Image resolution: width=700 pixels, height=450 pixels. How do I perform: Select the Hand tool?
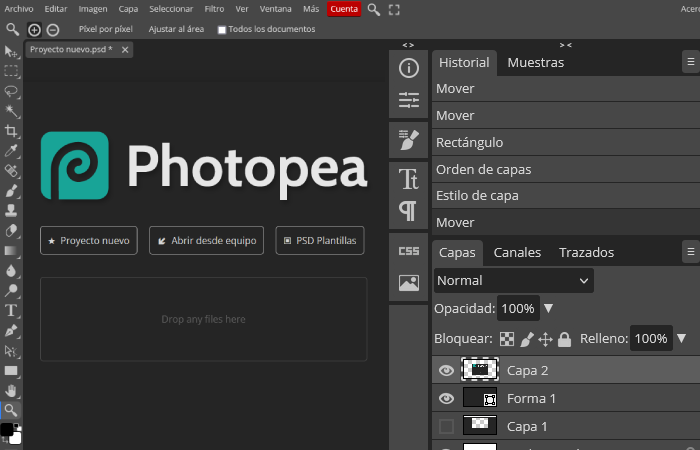(x=11, y=391)
